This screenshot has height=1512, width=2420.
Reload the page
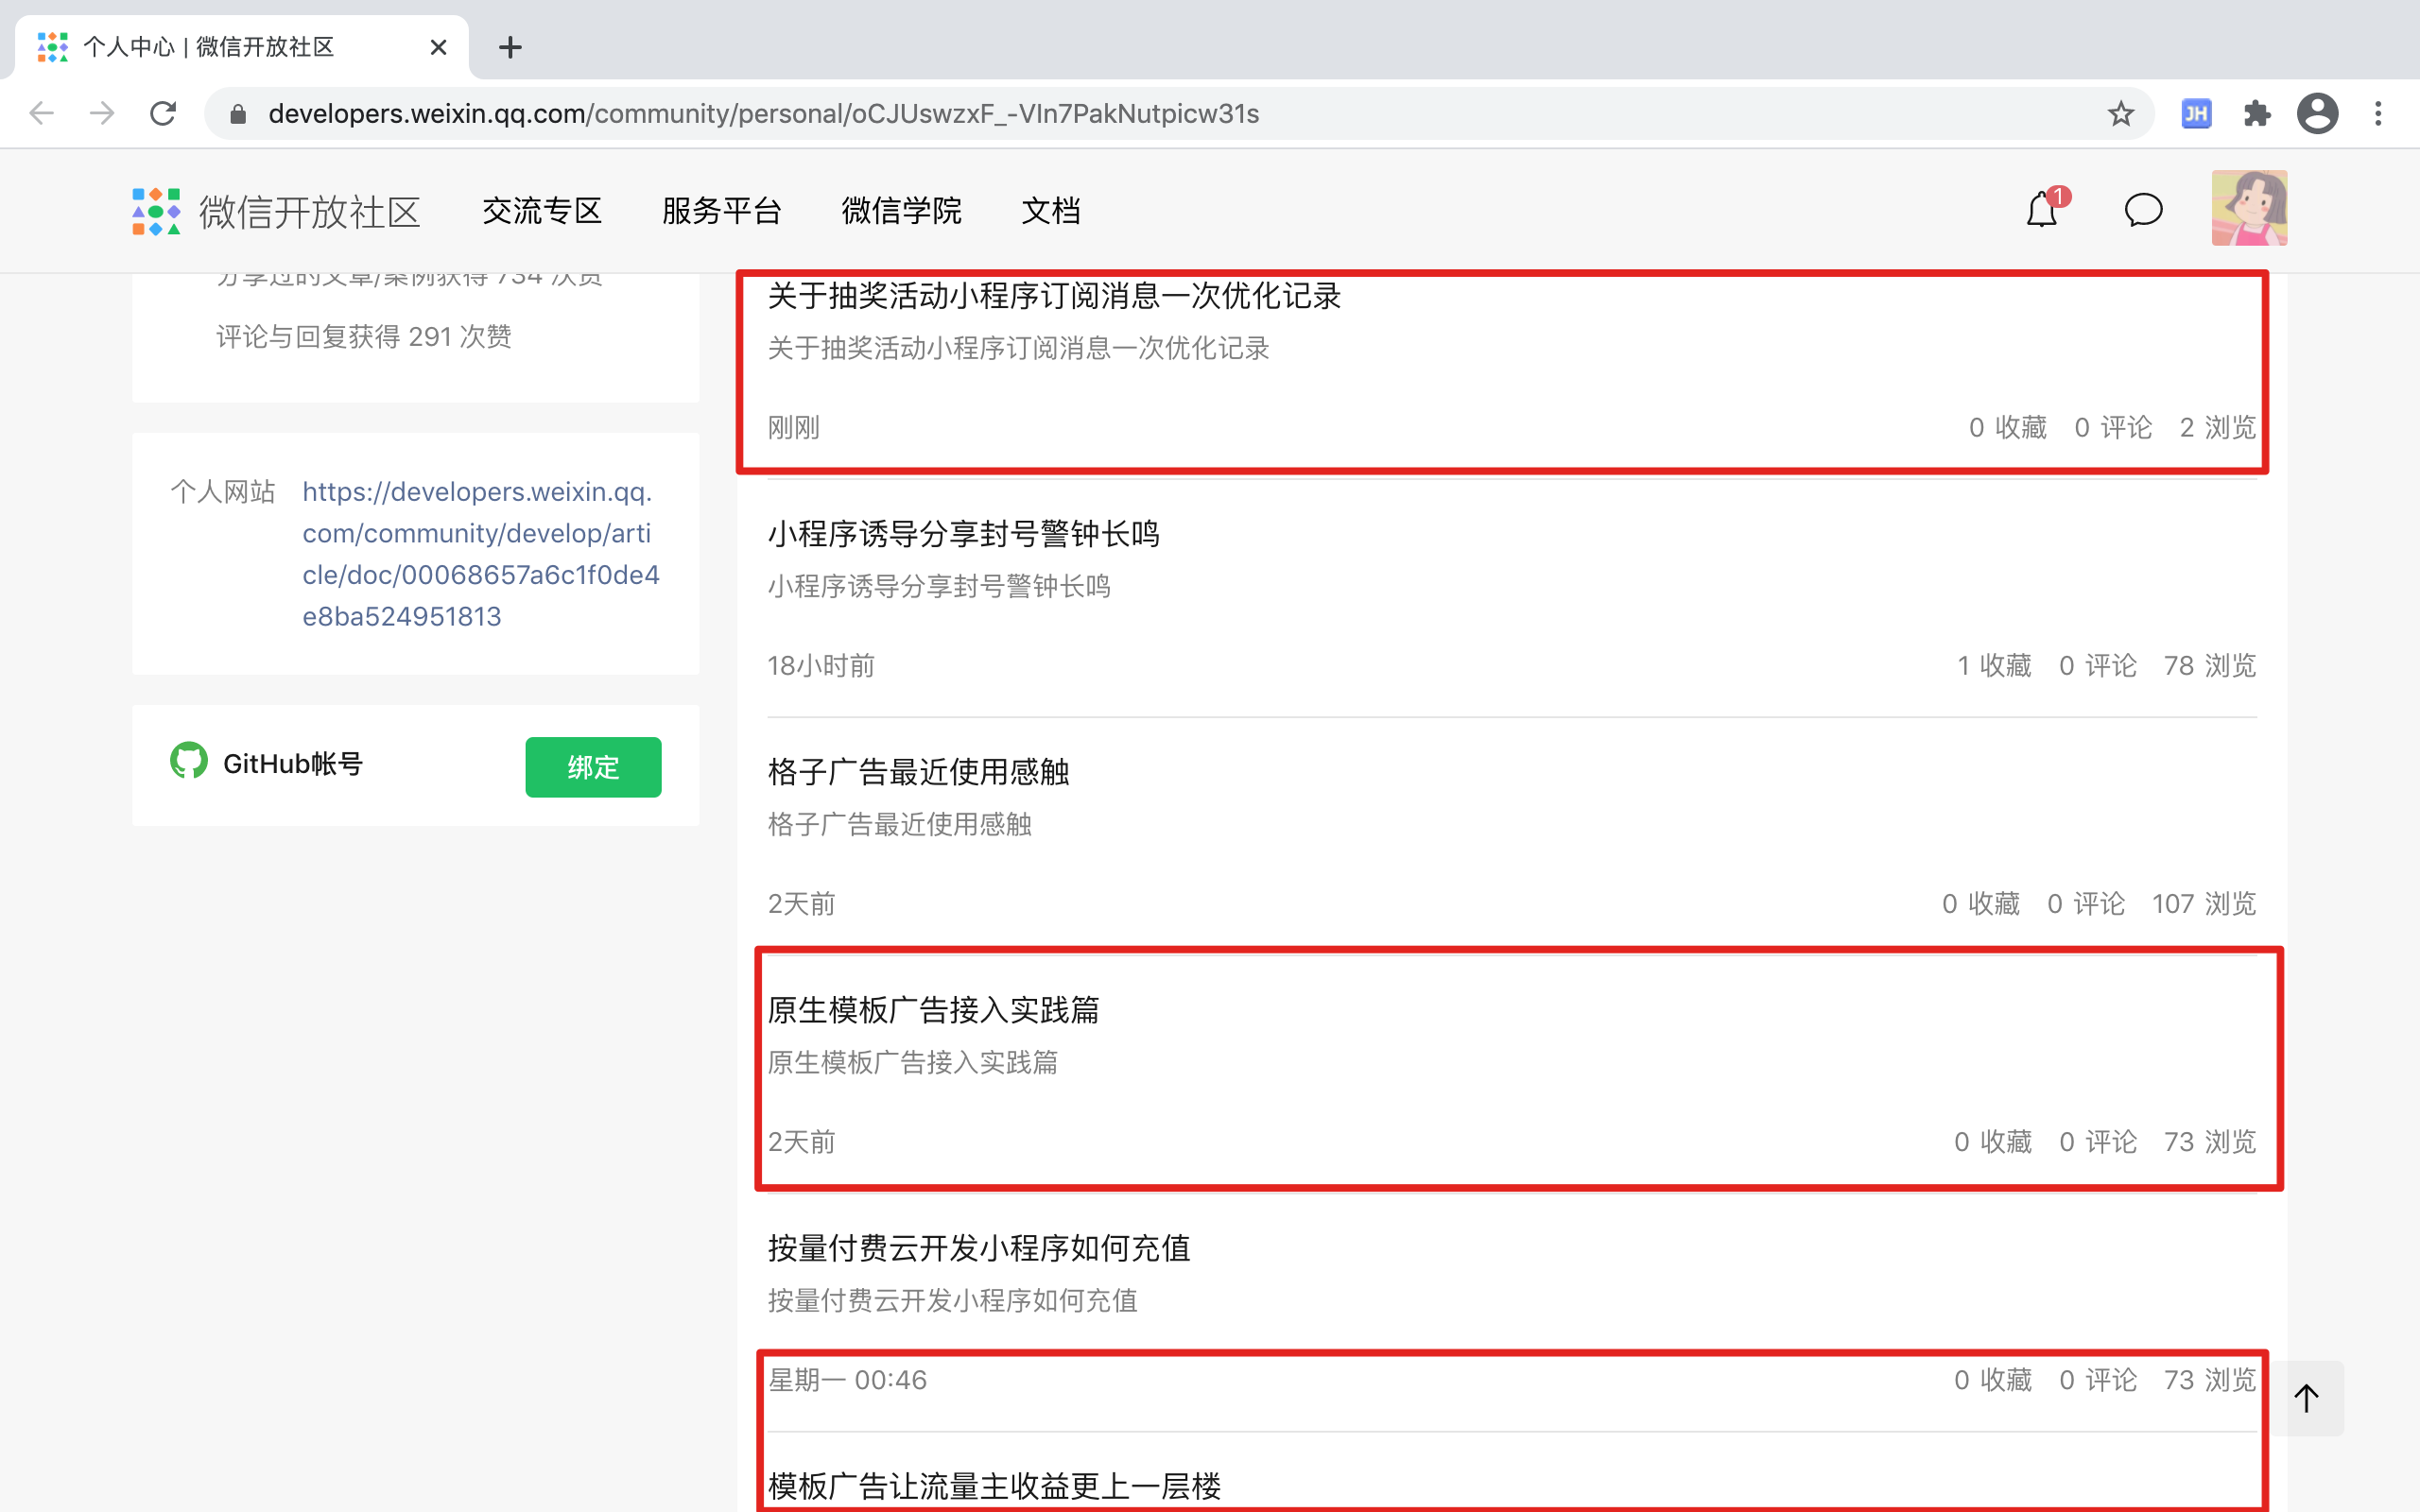163,114
